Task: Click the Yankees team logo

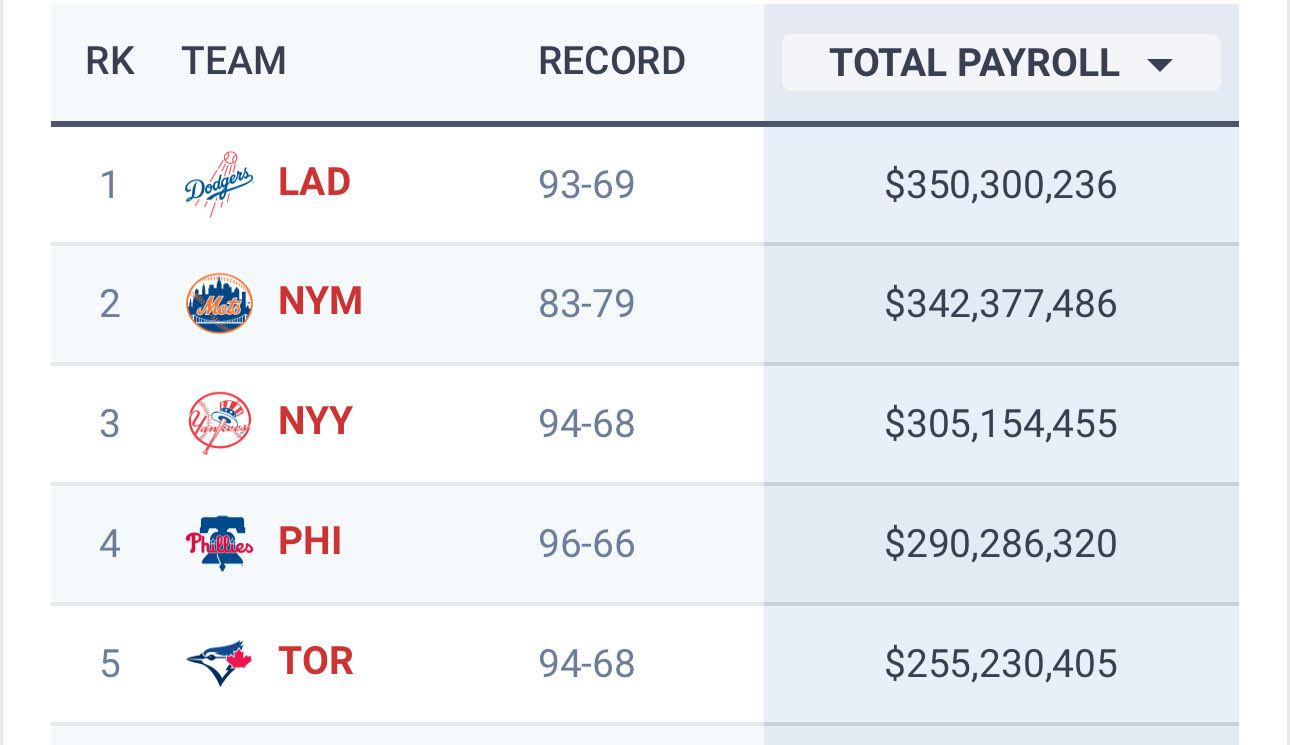Action: [219, 423]
